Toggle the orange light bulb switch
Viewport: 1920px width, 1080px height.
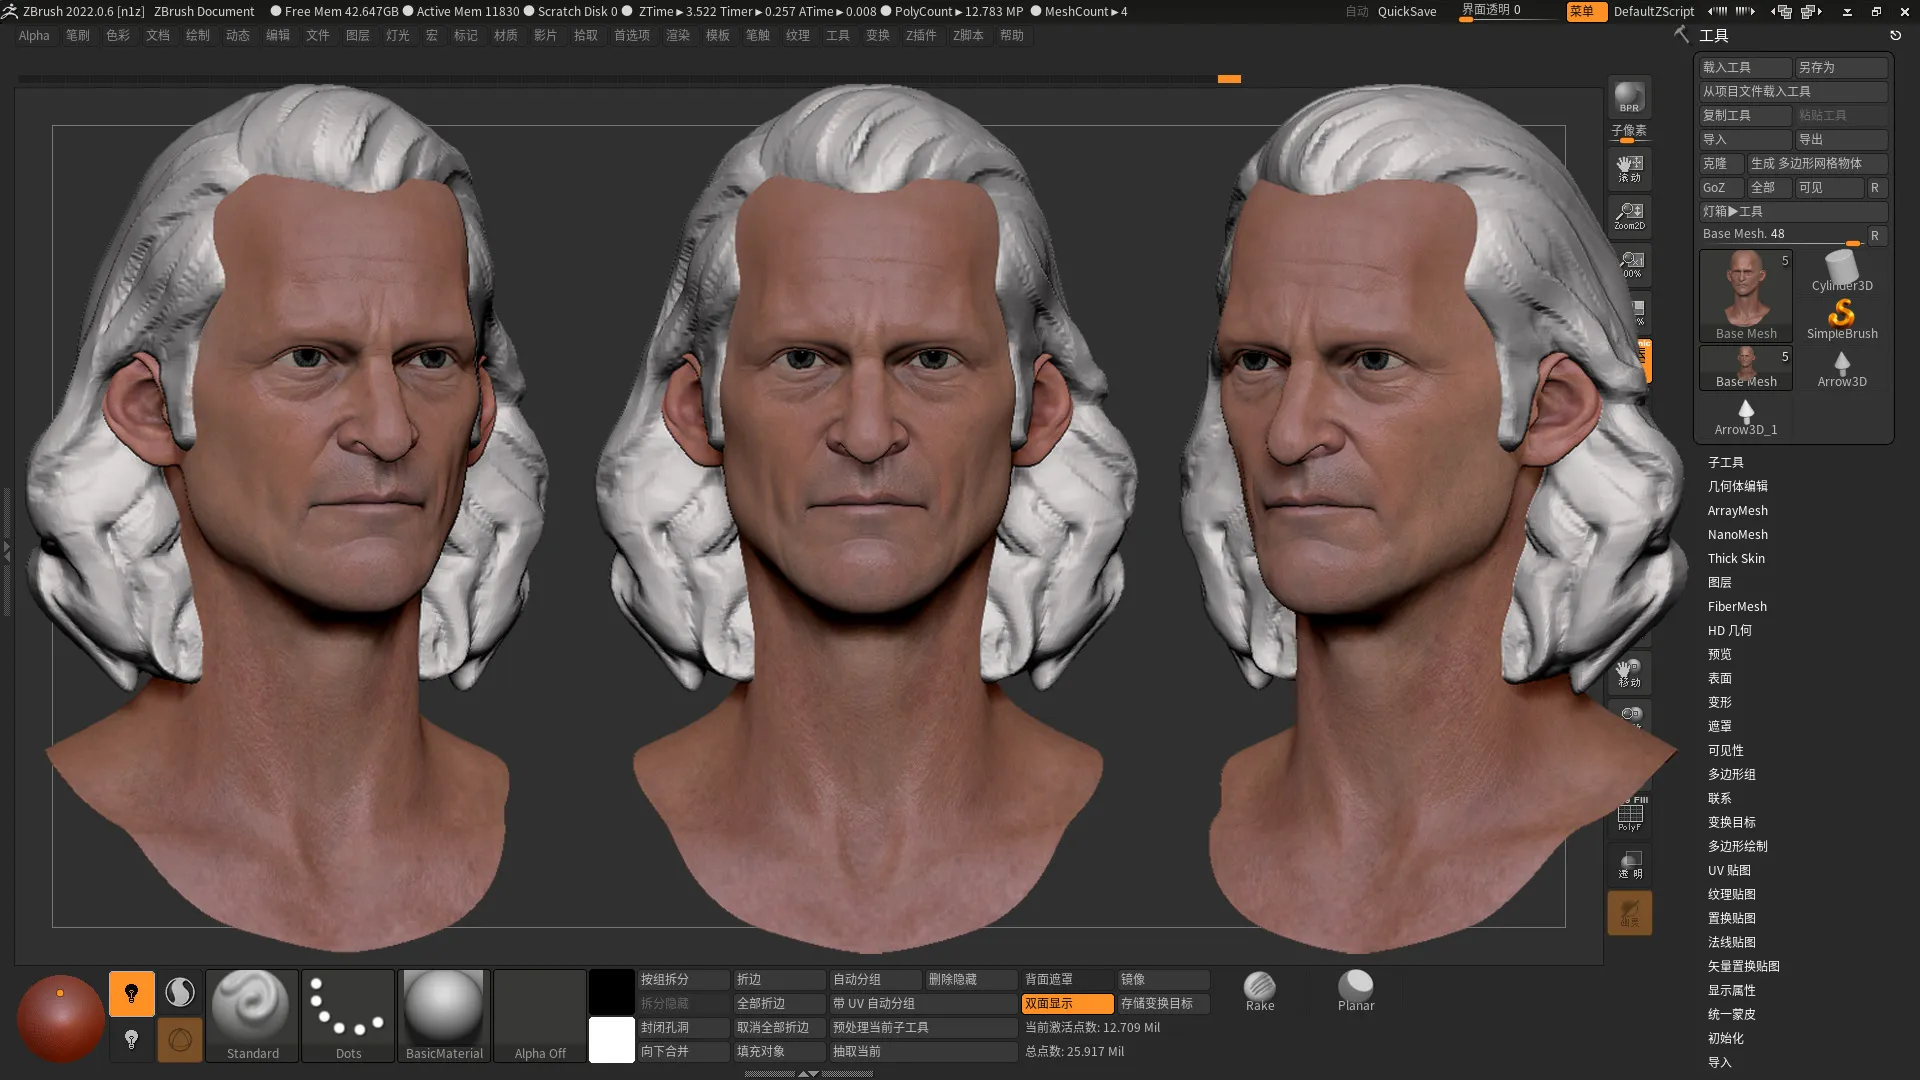coord(131,993)
